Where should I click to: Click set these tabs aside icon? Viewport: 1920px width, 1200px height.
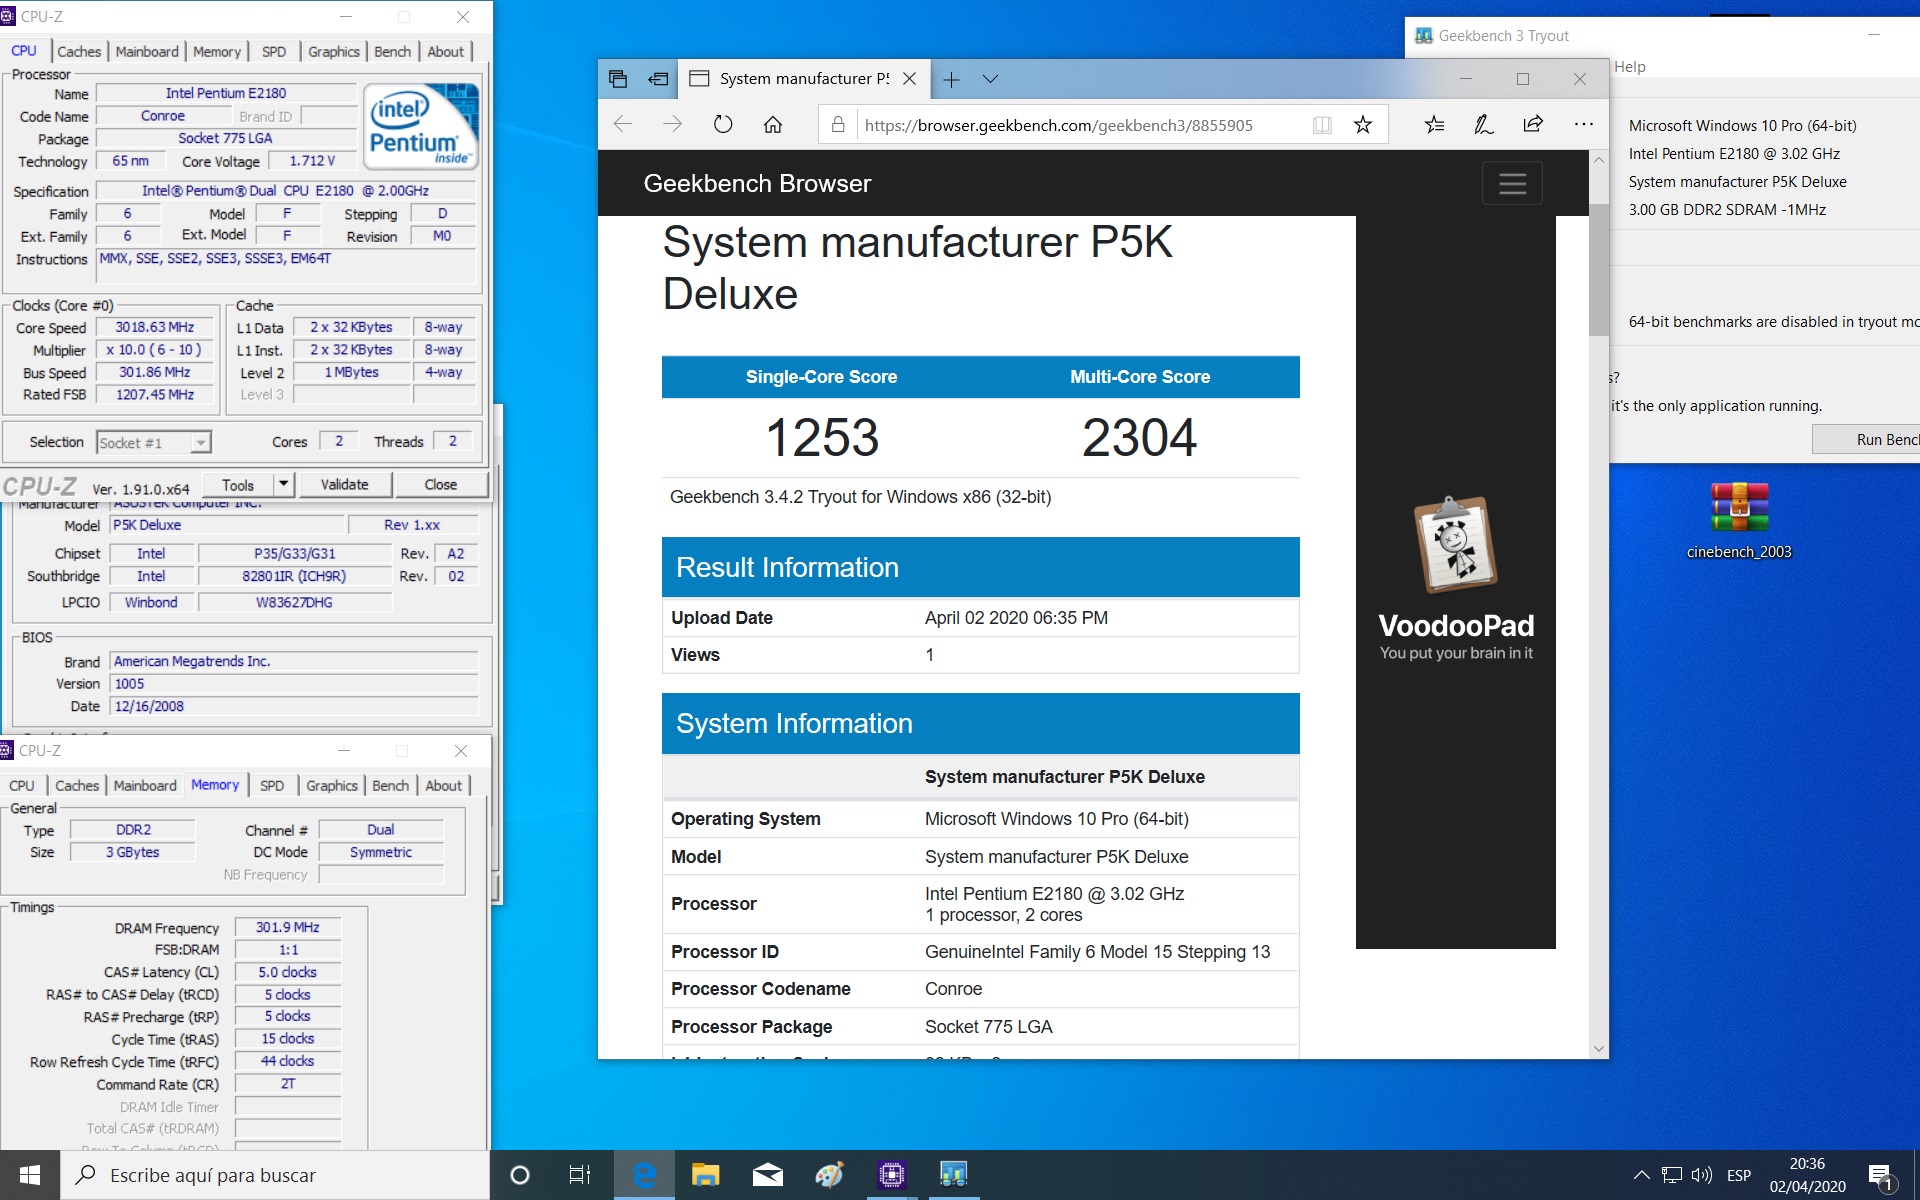658,79
